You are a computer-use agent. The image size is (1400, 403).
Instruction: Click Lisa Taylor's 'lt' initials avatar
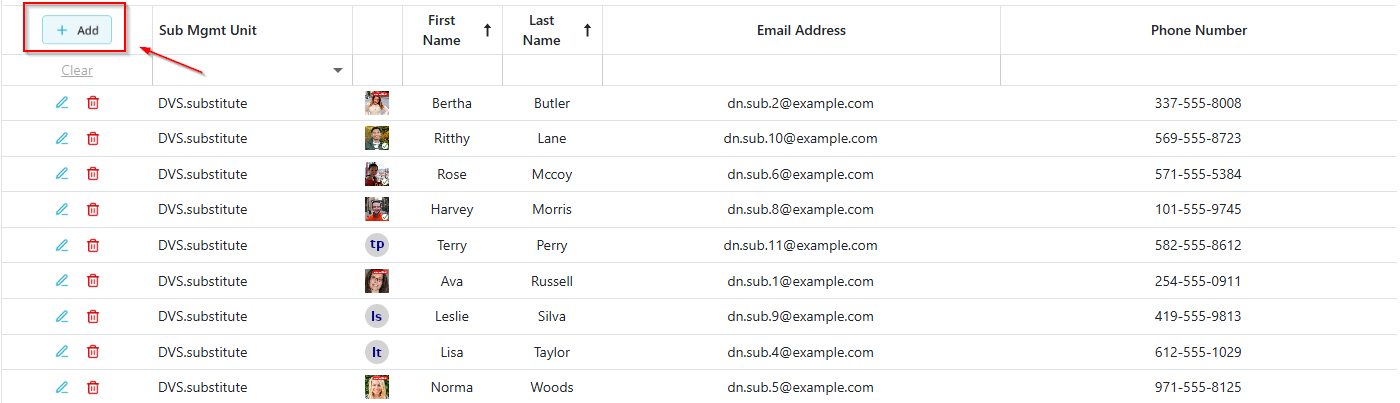click(377, 352)
